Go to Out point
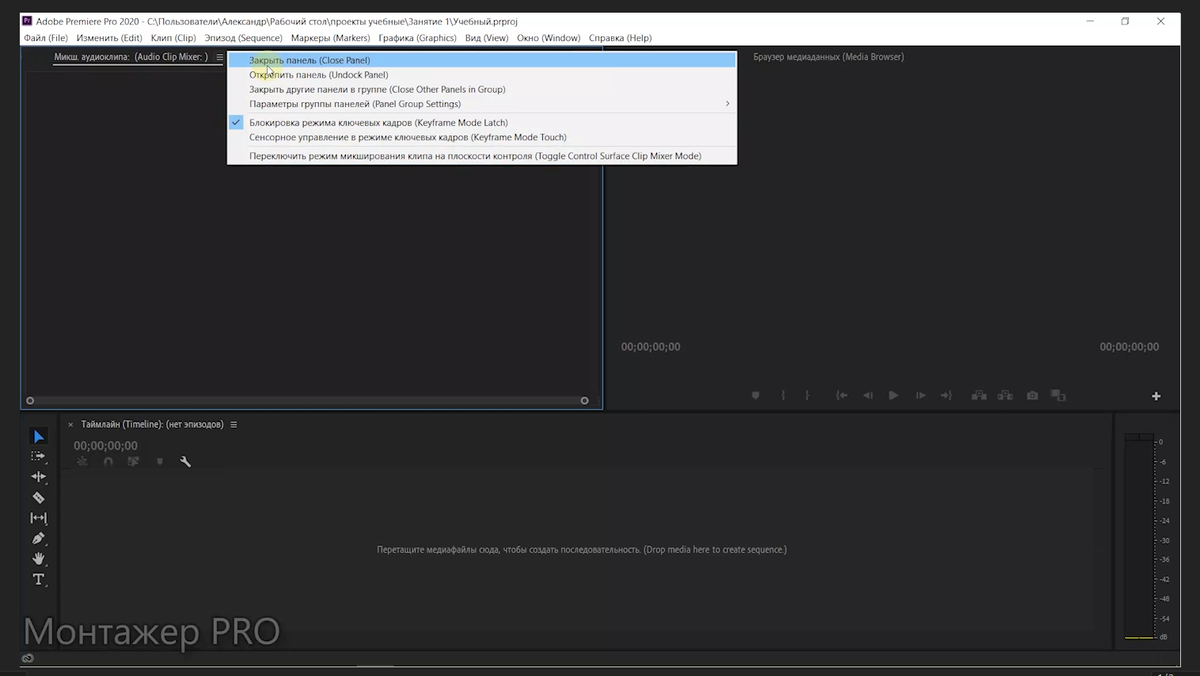This screenshot has height=676, width=1200. click(x=946, y=396)
